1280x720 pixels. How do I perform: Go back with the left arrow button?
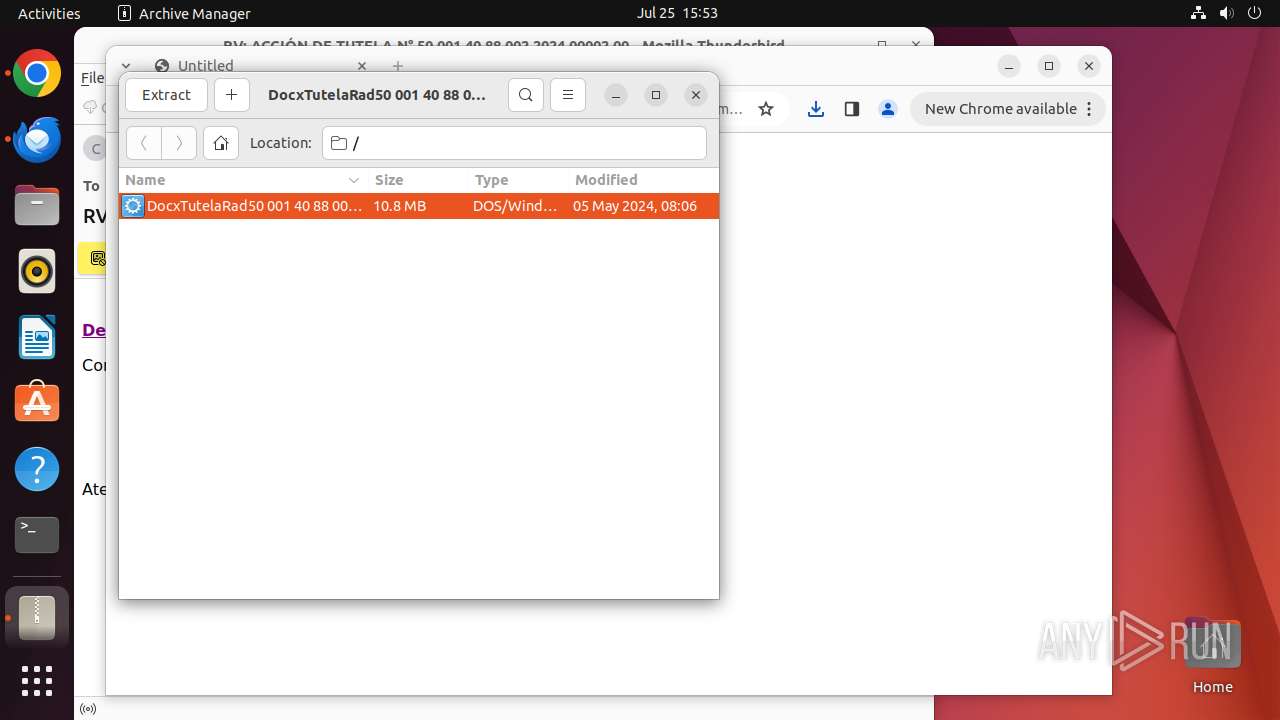pyautogui.click(x=144, y=143)
